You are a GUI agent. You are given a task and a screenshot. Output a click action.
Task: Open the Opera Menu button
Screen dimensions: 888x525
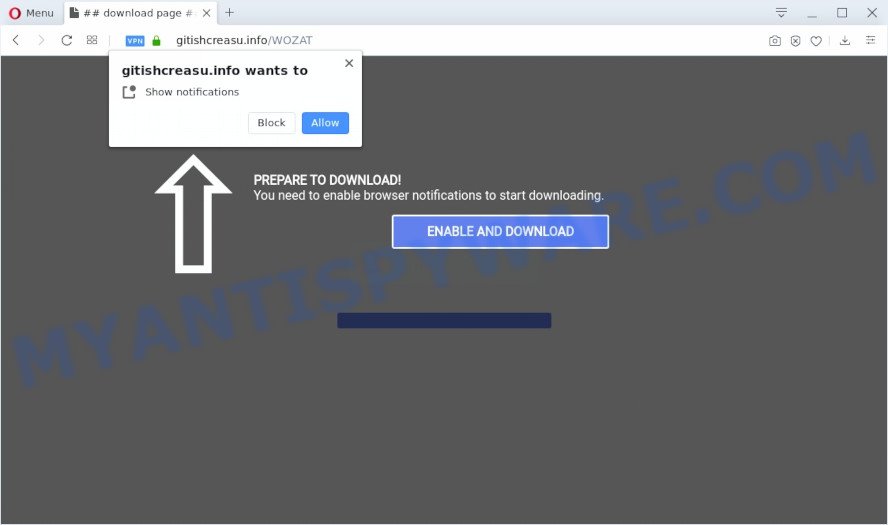(31, 13)
